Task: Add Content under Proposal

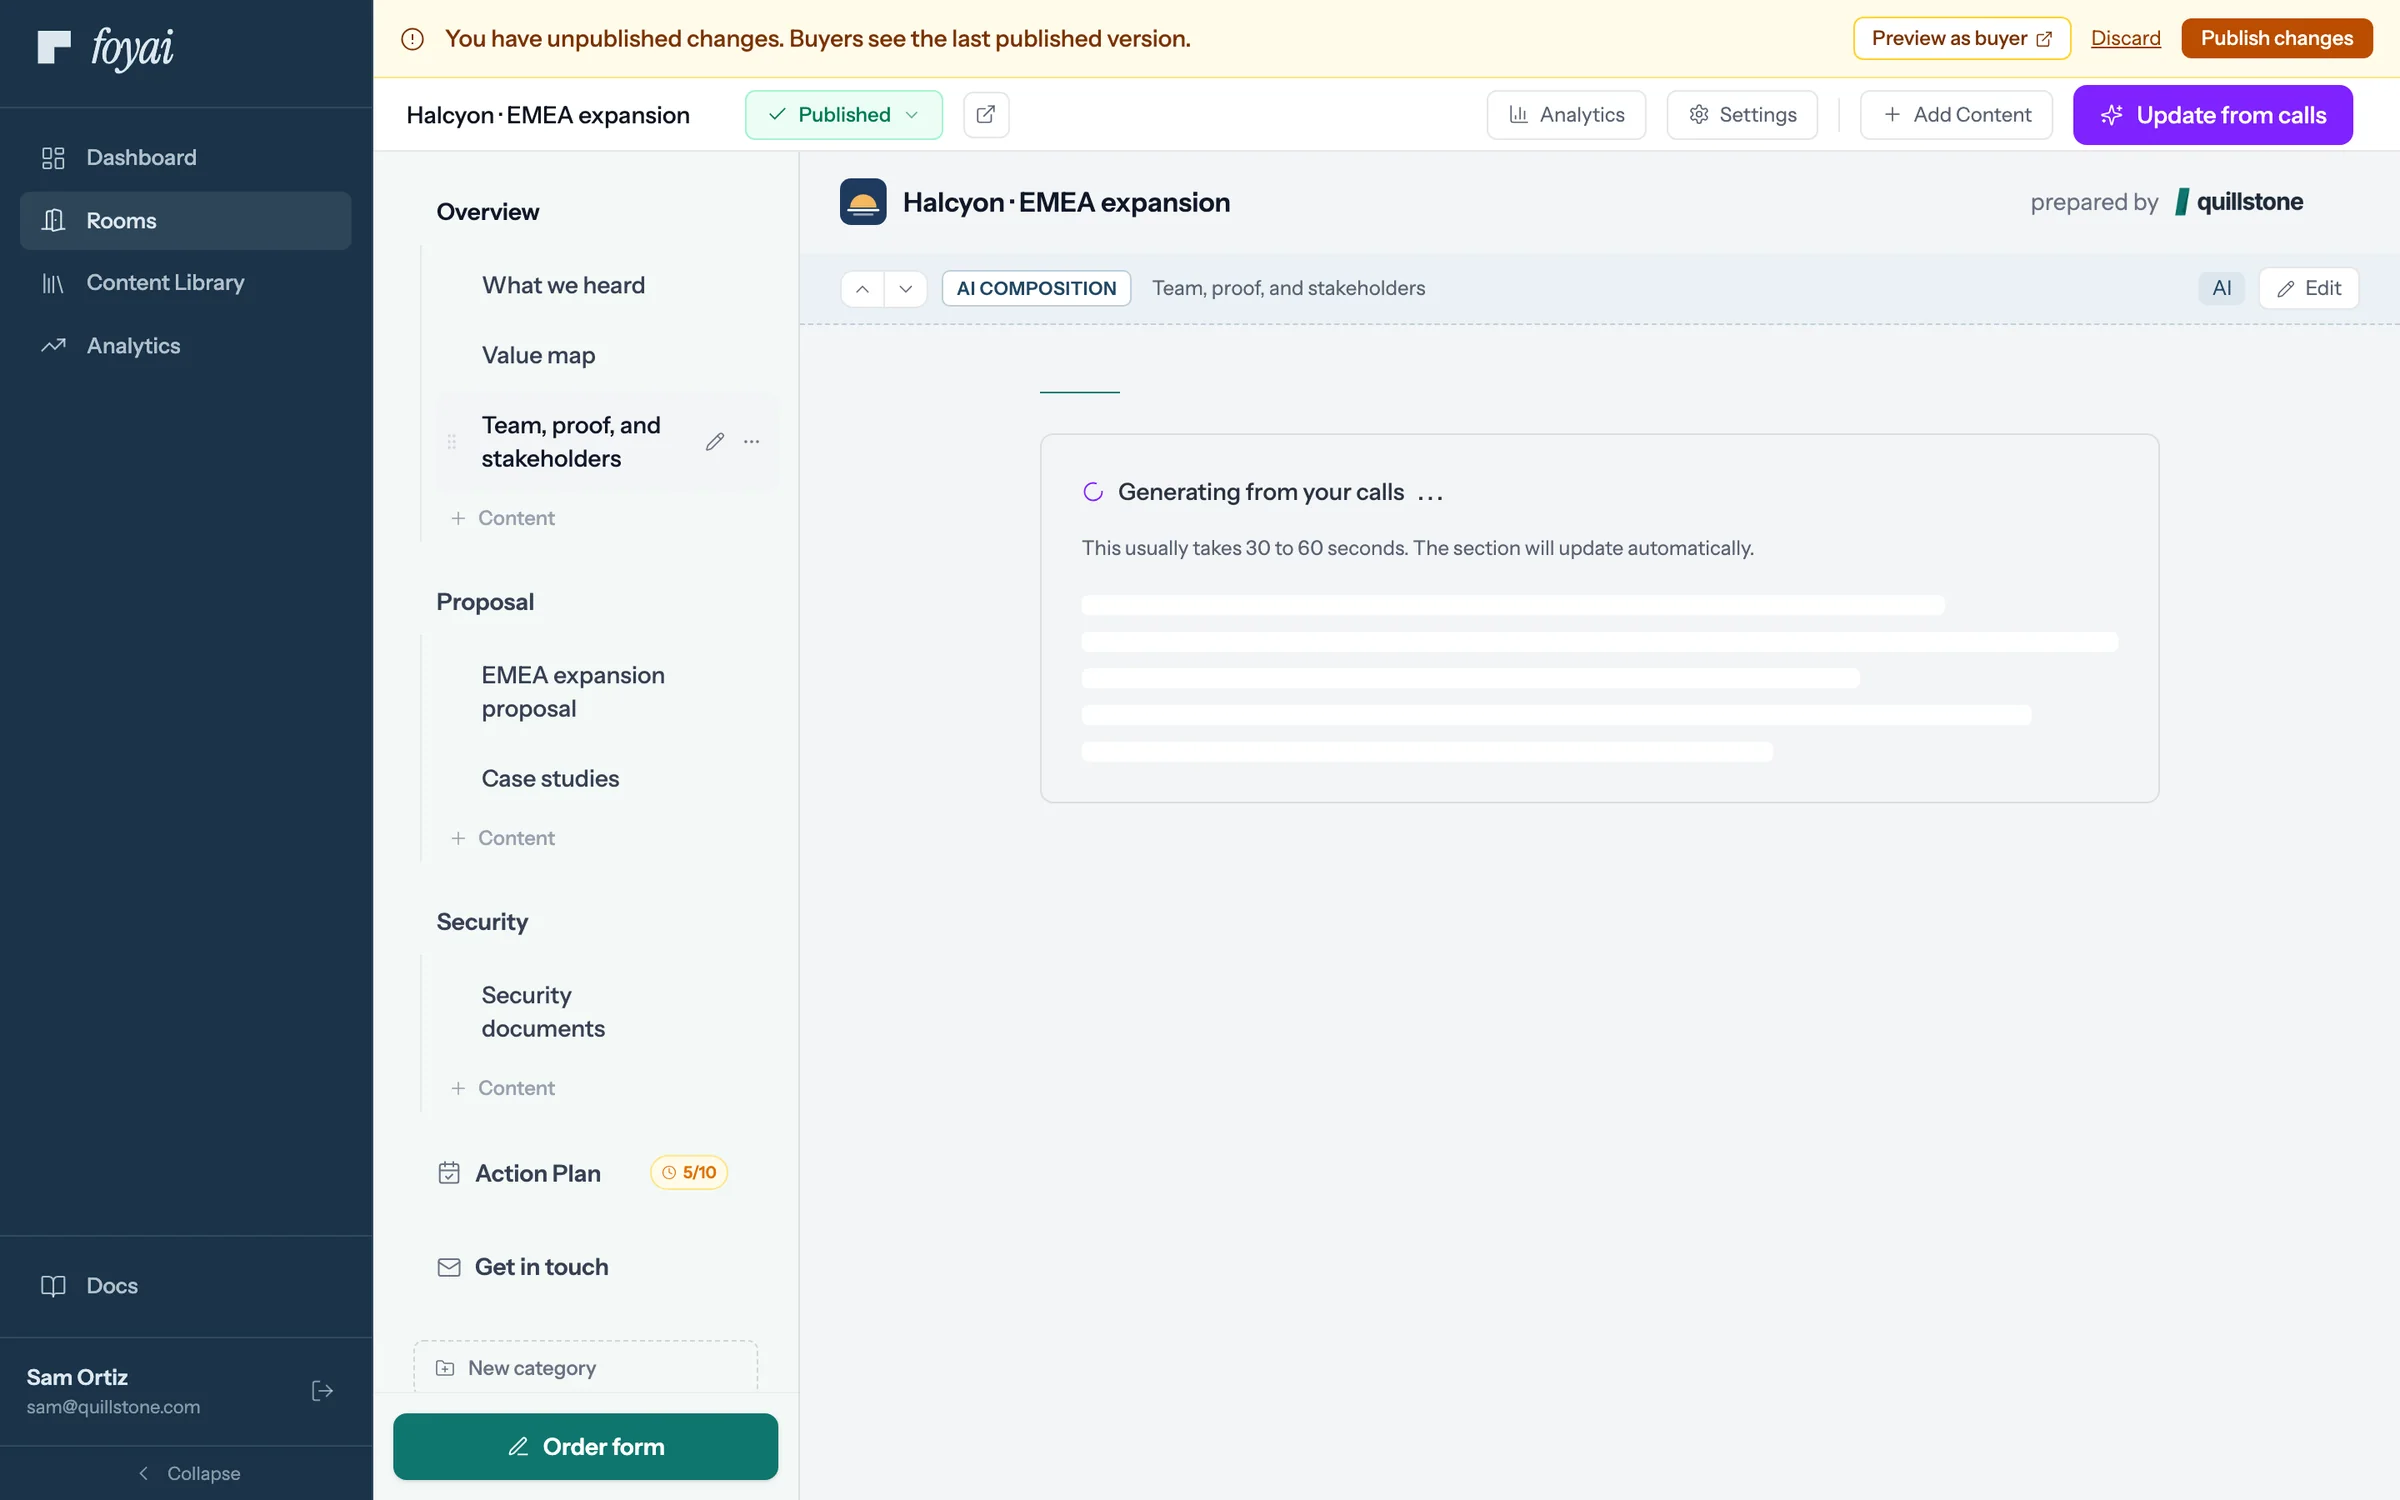Action: click(503, 838)
